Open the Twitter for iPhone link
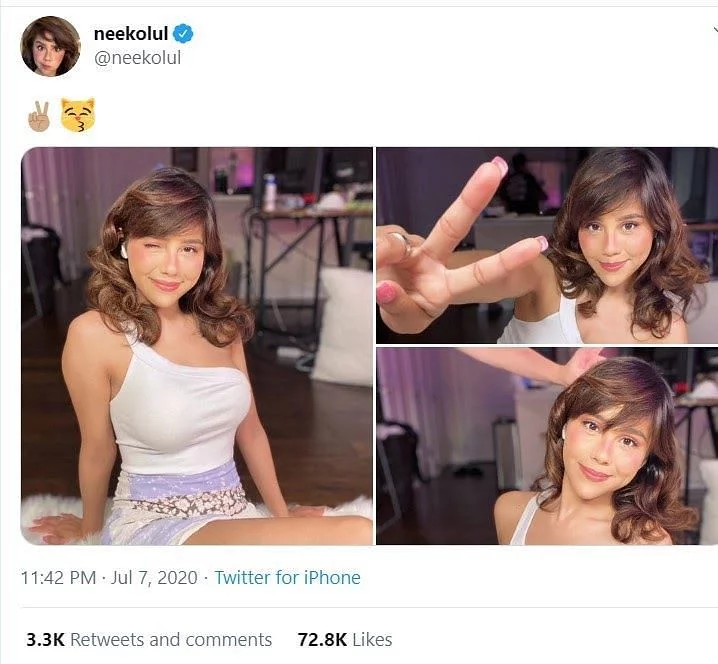Viewport: 718px width, 664px height. pos(288,577)
